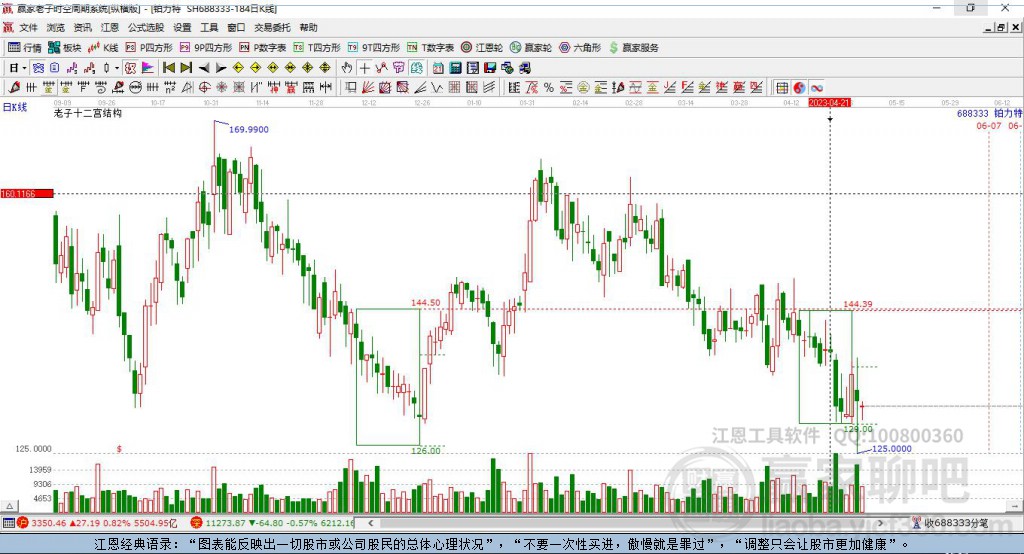1024x554 pixels.
Task: Click the horizontal scrollbar left arrow
Action: (x=370, y=523)
